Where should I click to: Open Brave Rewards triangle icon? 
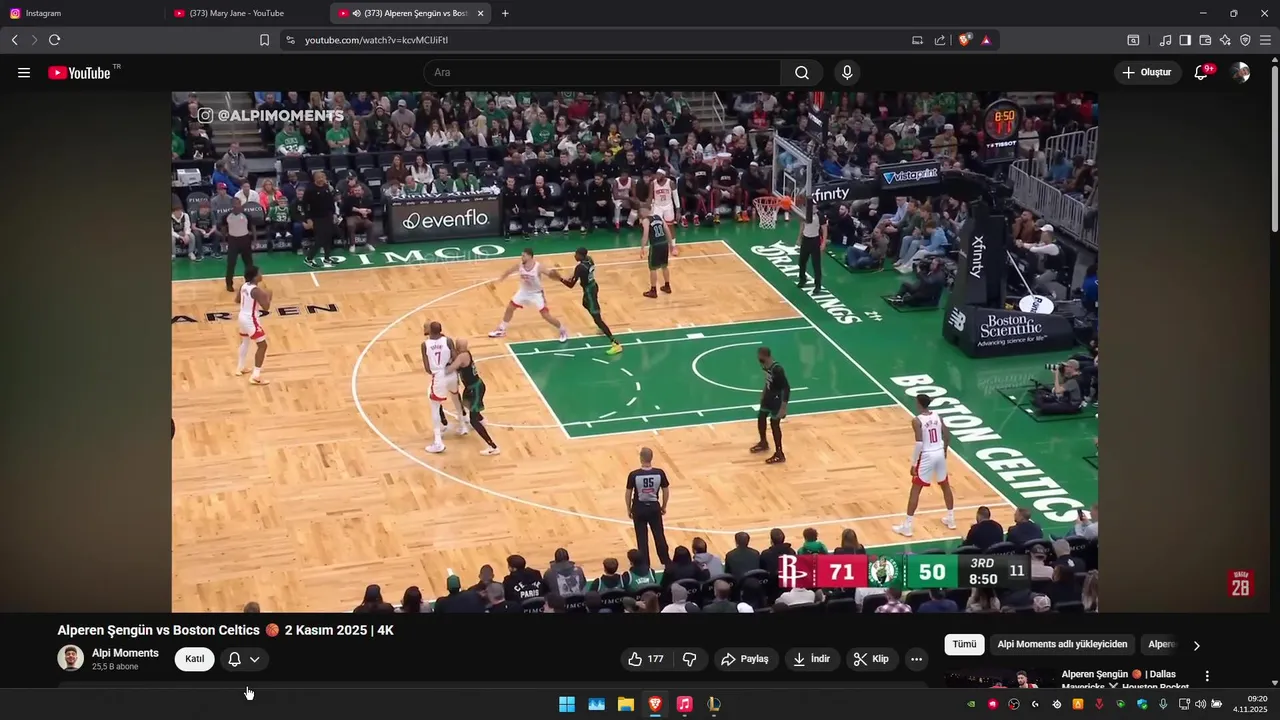click(986, 40)
